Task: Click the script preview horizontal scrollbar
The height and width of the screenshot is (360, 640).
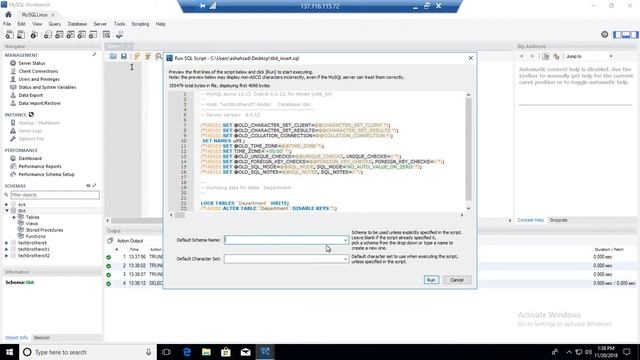Action: click(180, 215)
